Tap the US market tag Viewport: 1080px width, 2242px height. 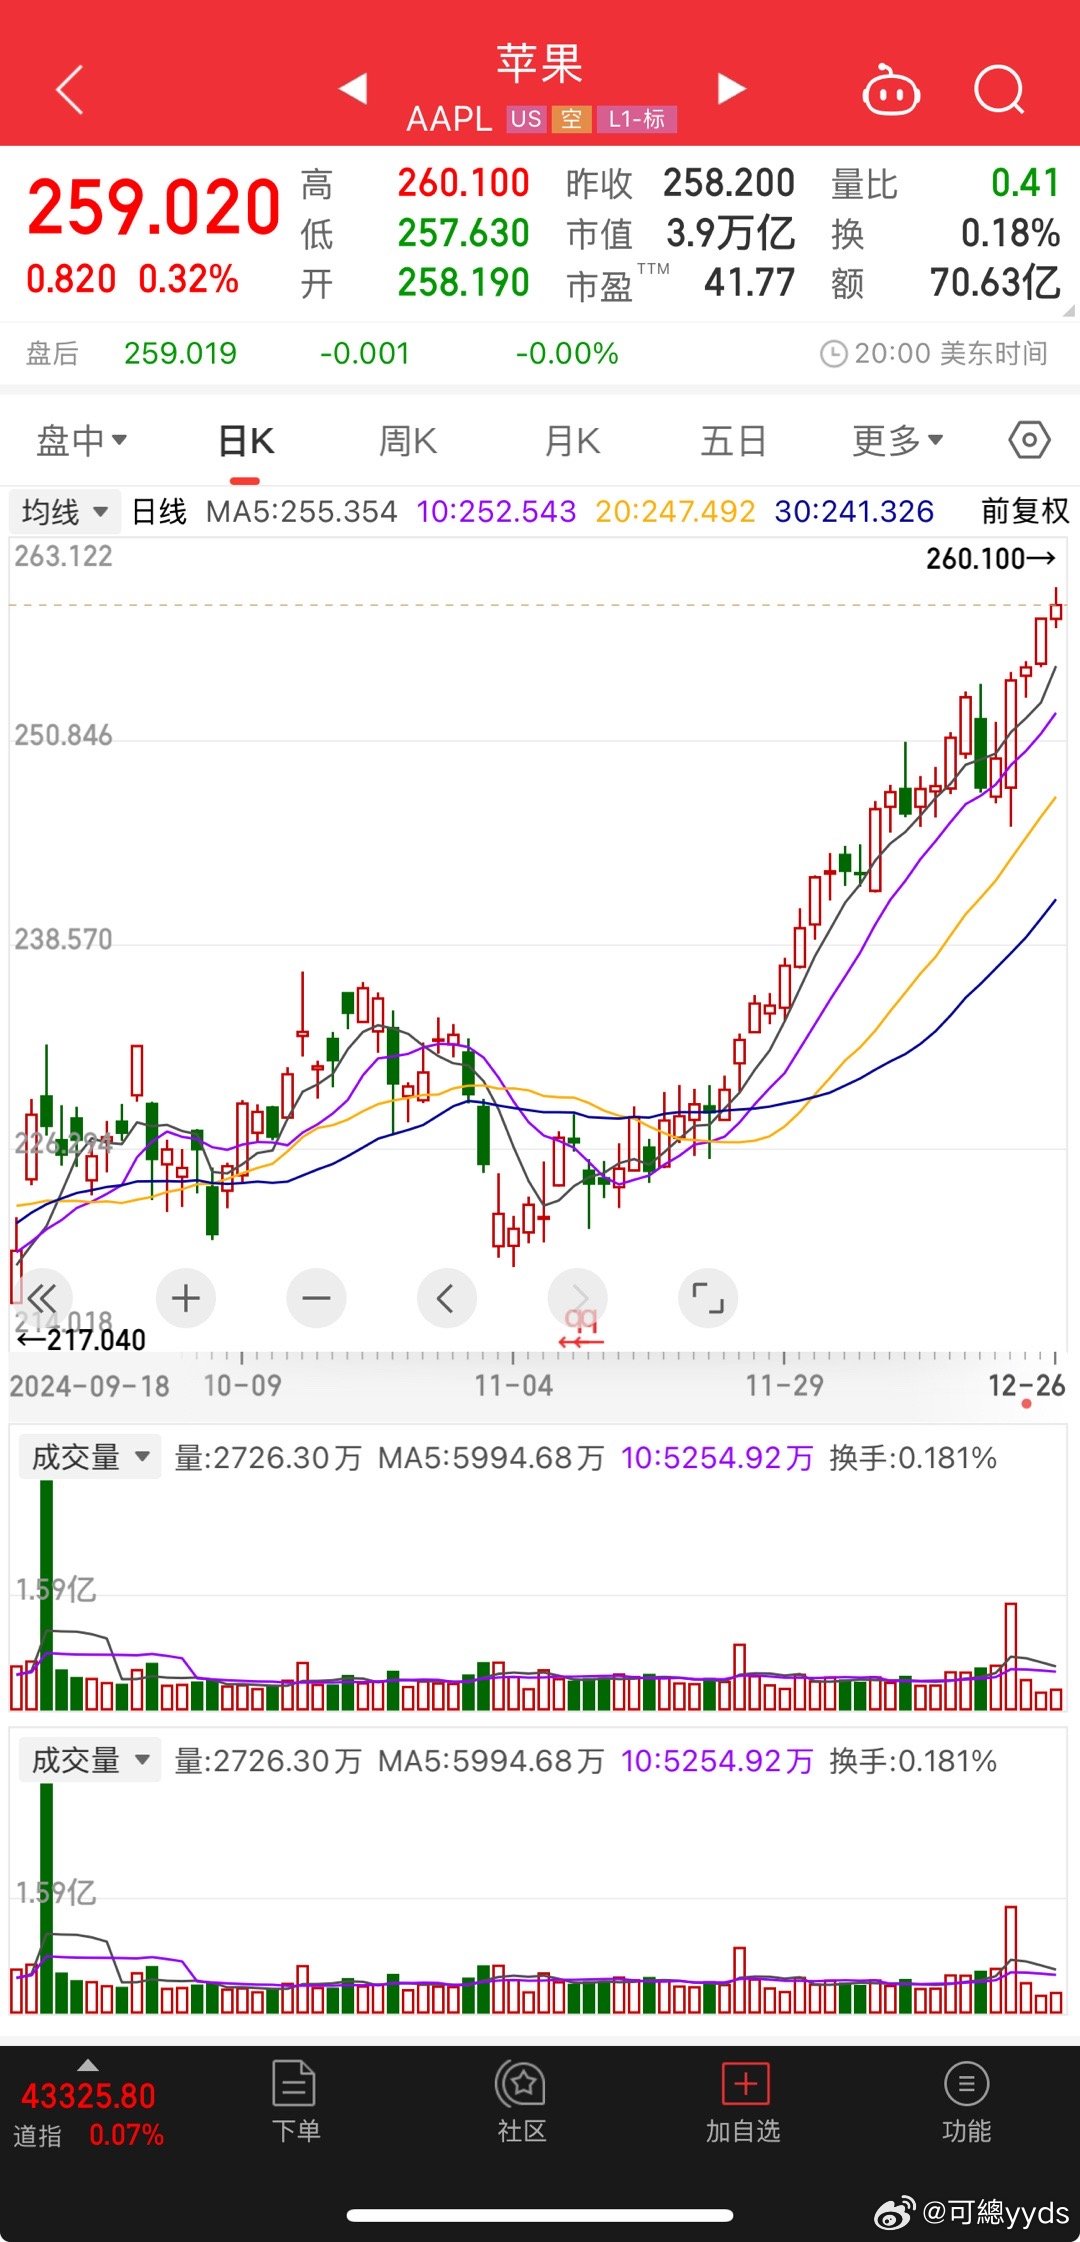[526, 119]
